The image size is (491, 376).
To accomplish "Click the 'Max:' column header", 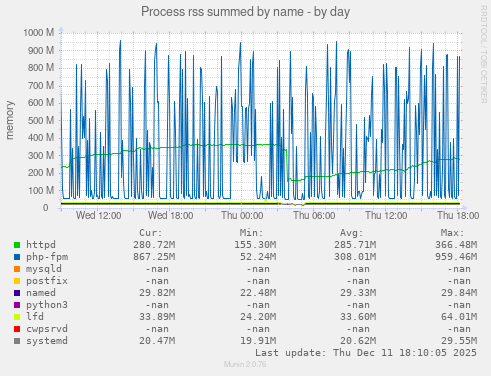I will [x=452, y=233].
